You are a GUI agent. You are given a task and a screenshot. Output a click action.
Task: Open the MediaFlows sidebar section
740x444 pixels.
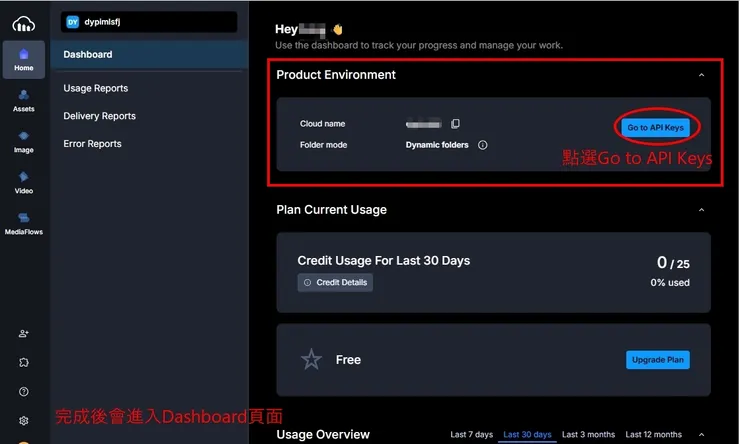point(24,224)
